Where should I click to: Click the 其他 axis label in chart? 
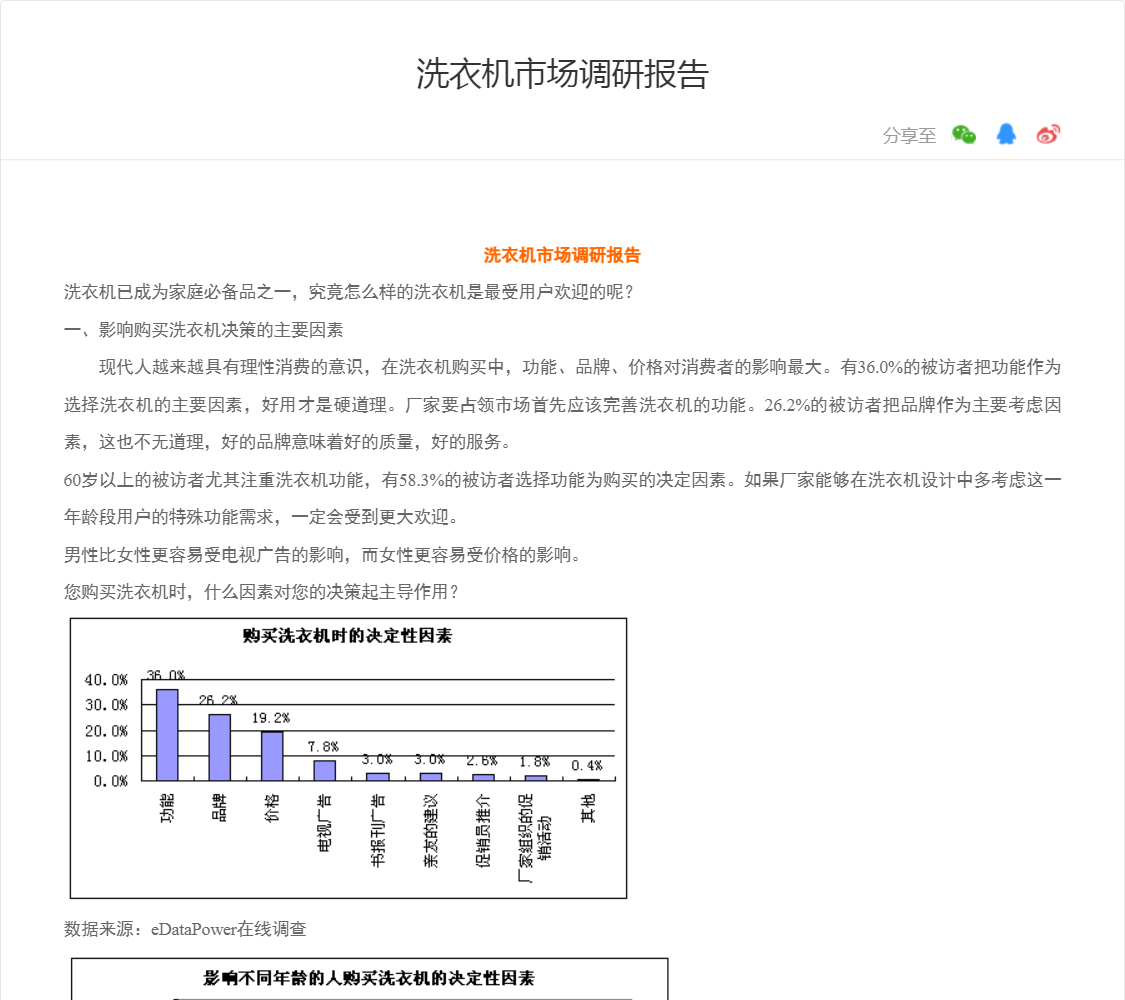tap(588, 808)
